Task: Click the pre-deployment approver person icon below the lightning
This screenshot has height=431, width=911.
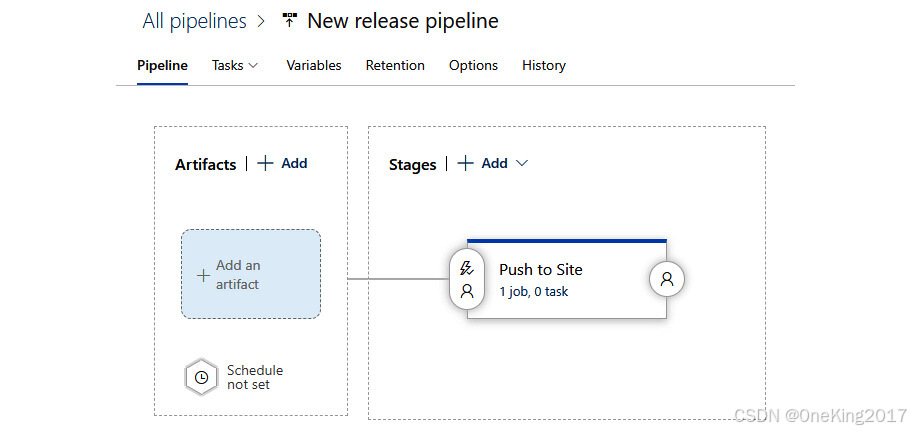Action: click(466, 292)
